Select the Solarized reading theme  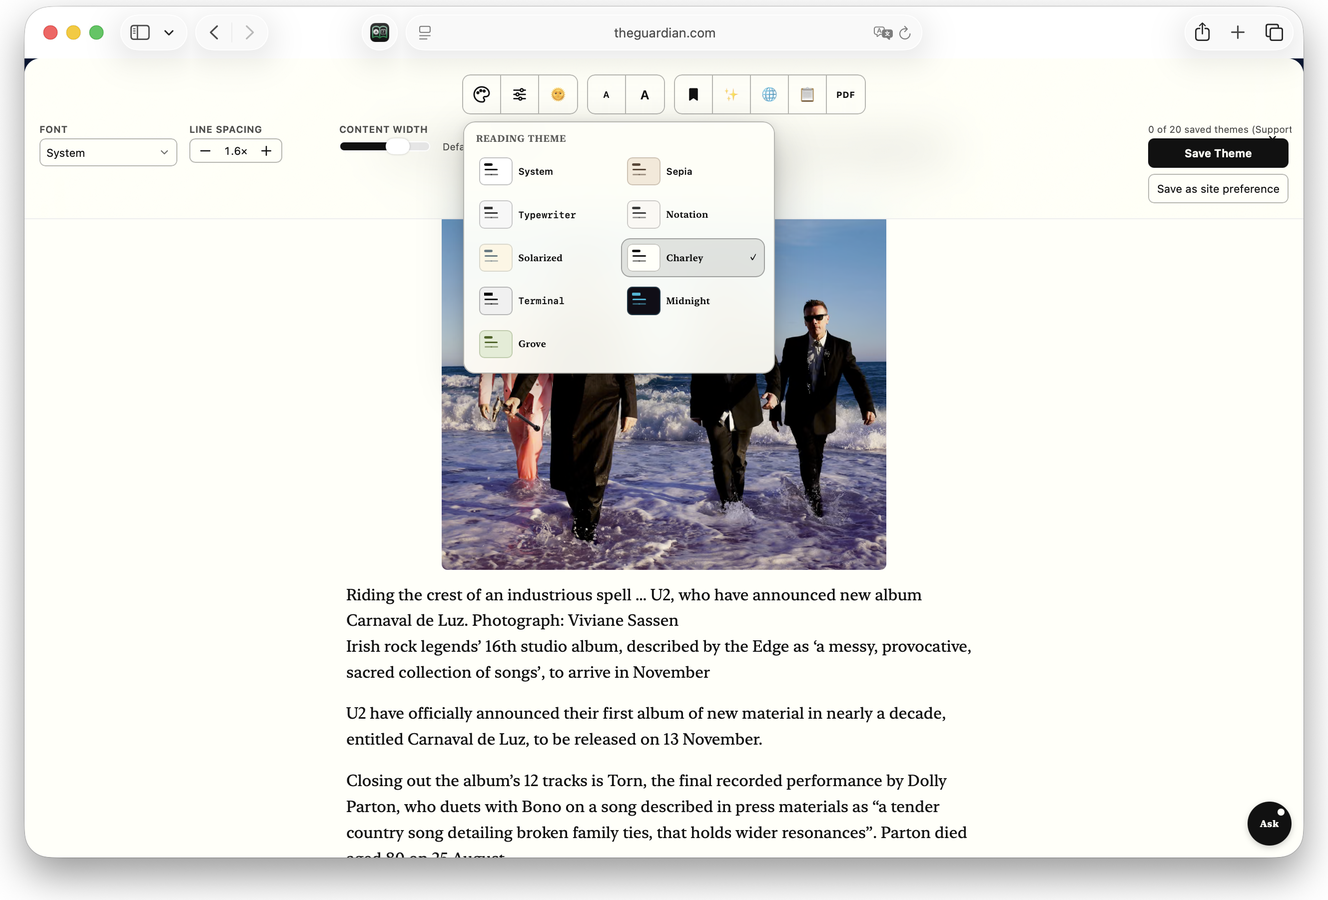546,258
